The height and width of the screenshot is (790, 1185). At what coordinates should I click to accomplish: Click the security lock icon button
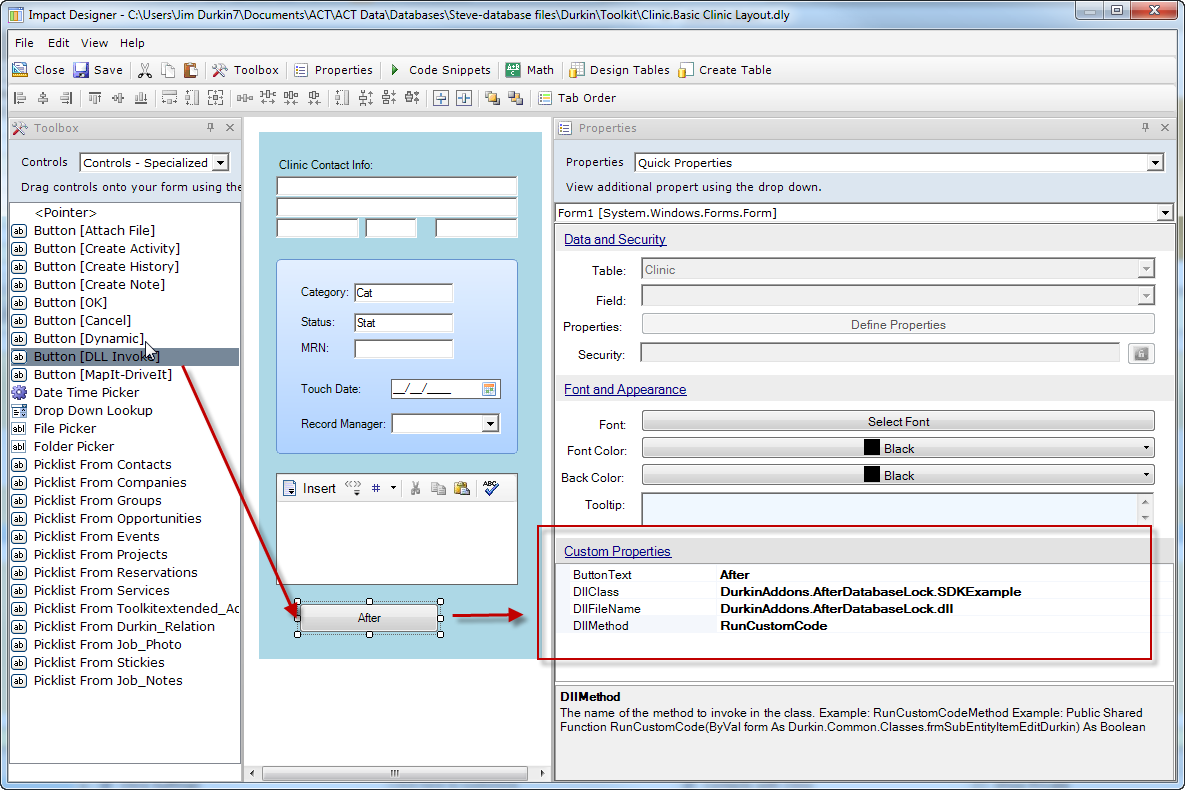point(1141,353)
